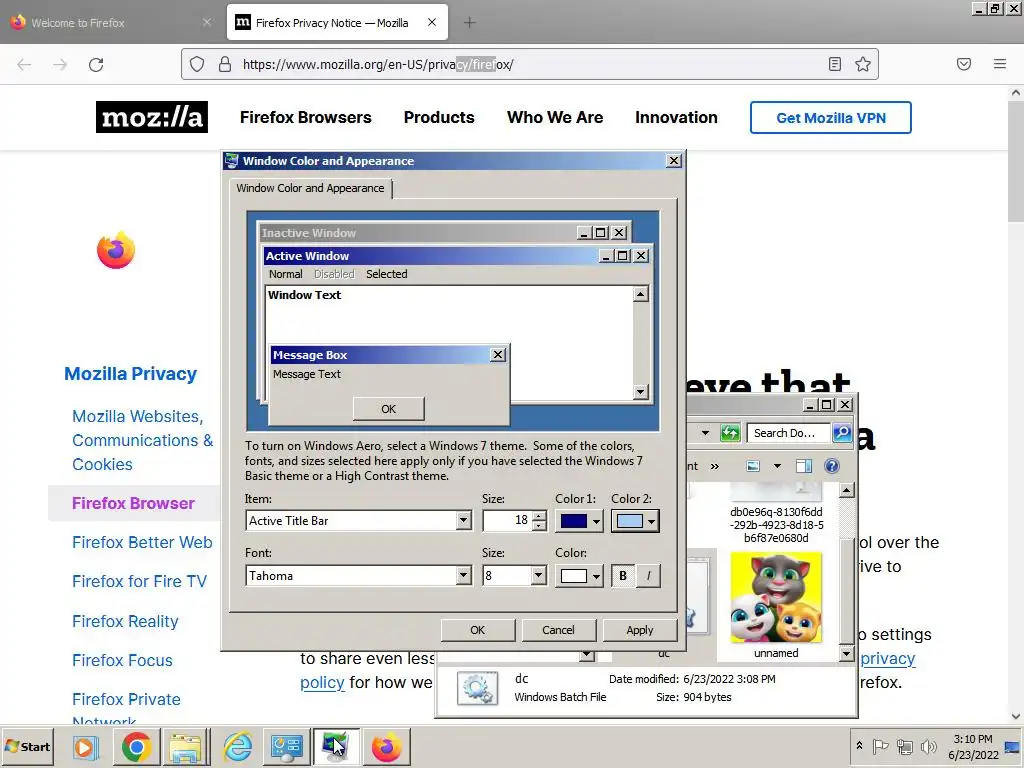Click the Windows Start button
The height and width of the screenshot is (768, 1024).
[27, 746]
